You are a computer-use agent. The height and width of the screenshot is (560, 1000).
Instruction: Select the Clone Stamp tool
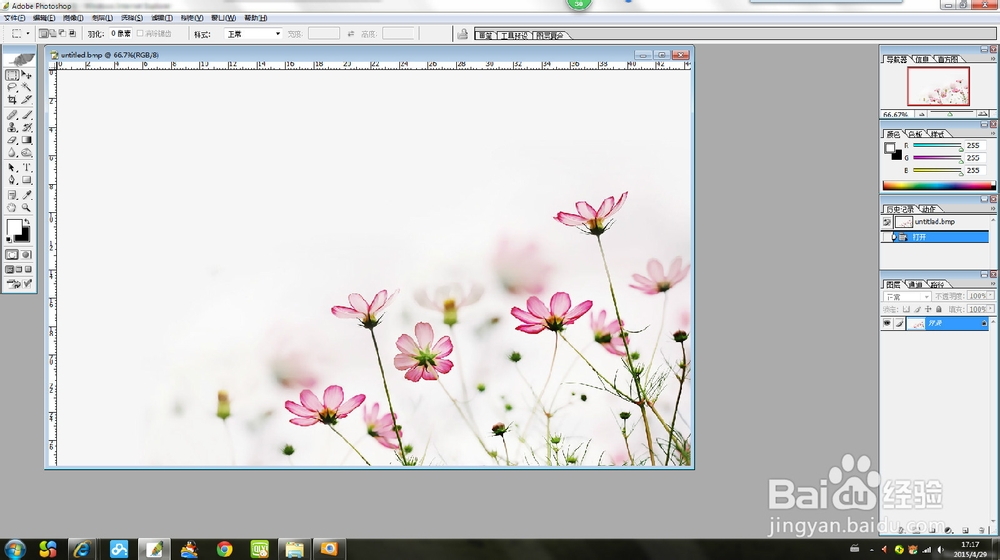click(x=12, y=128)
